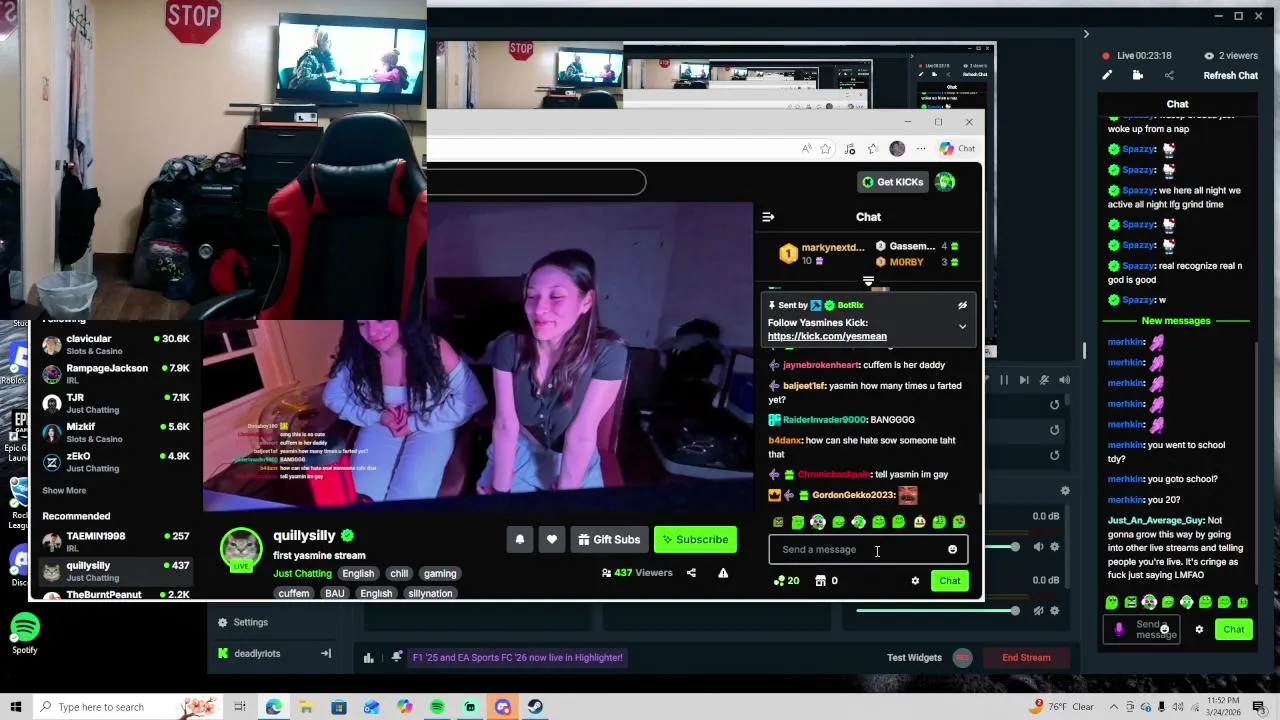Open chat settings gear in Streamlabs panel
Viewport: 1280px width, 720px height.
pos(1199,629)
